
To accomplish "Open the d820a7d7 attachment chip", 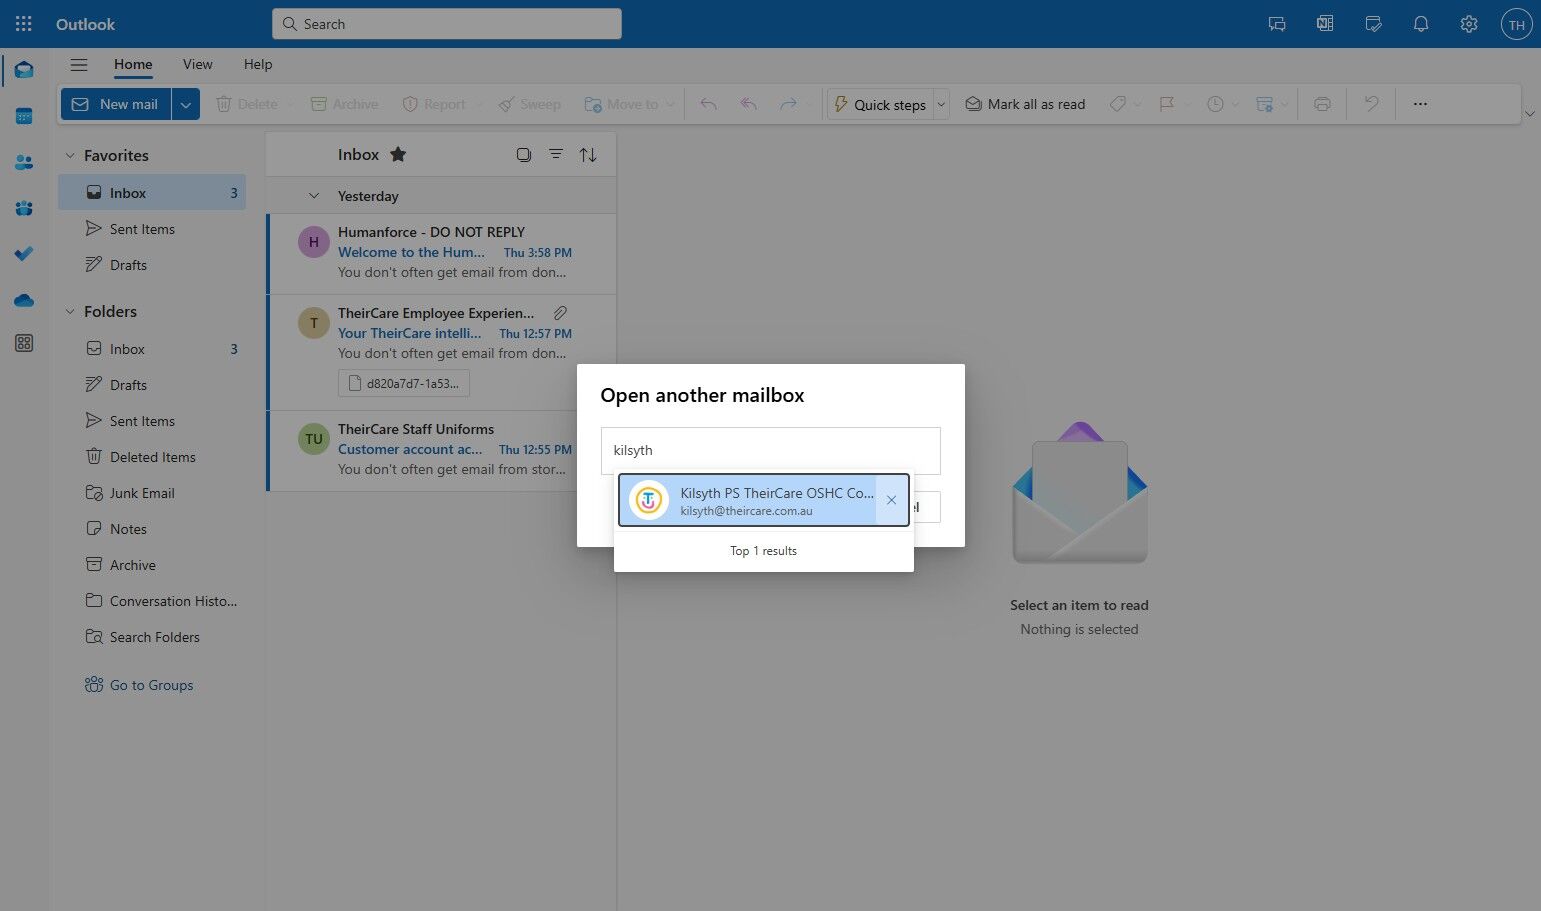I will pos(404,383).
